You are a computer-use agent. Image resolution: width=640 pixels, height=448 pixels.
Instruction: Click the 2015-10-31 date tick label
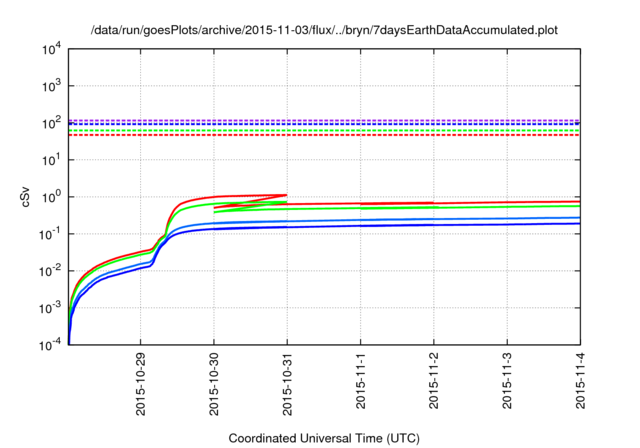pos(287,384)
